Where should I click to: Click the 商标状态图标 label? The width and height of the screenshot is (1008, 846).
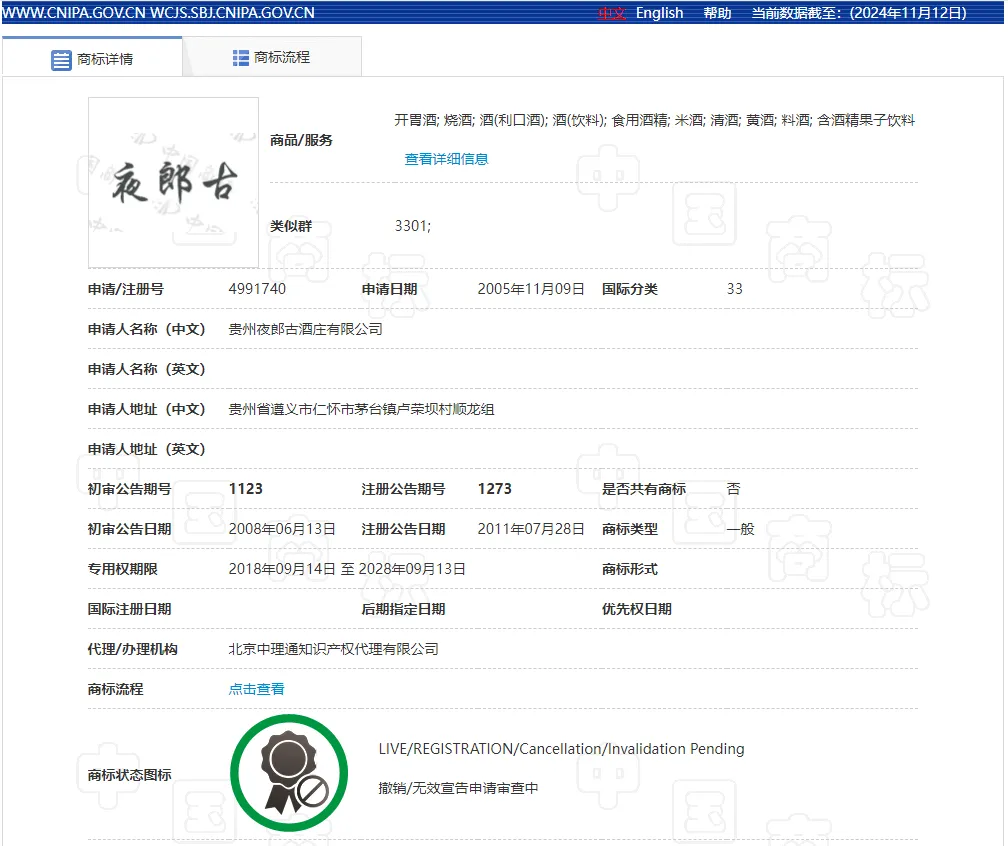click(x=129, y=775)
